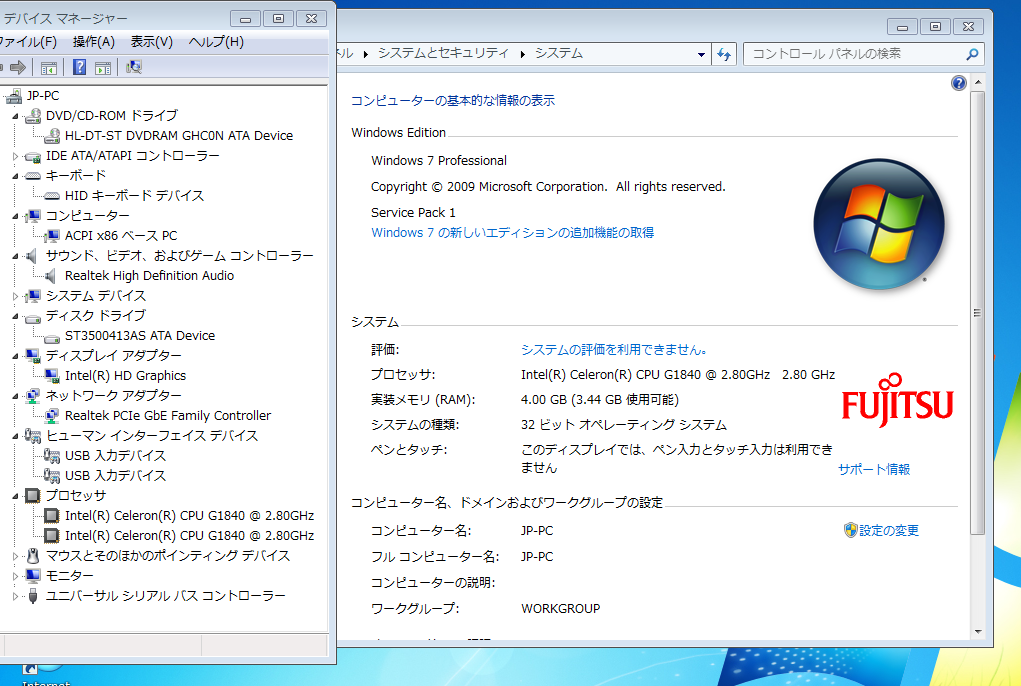The width and height of the screenshot is (1021, 686).
Task: Select the ヒューマン インターフェイス デバイス icon
Action: [x=33, y=436]
